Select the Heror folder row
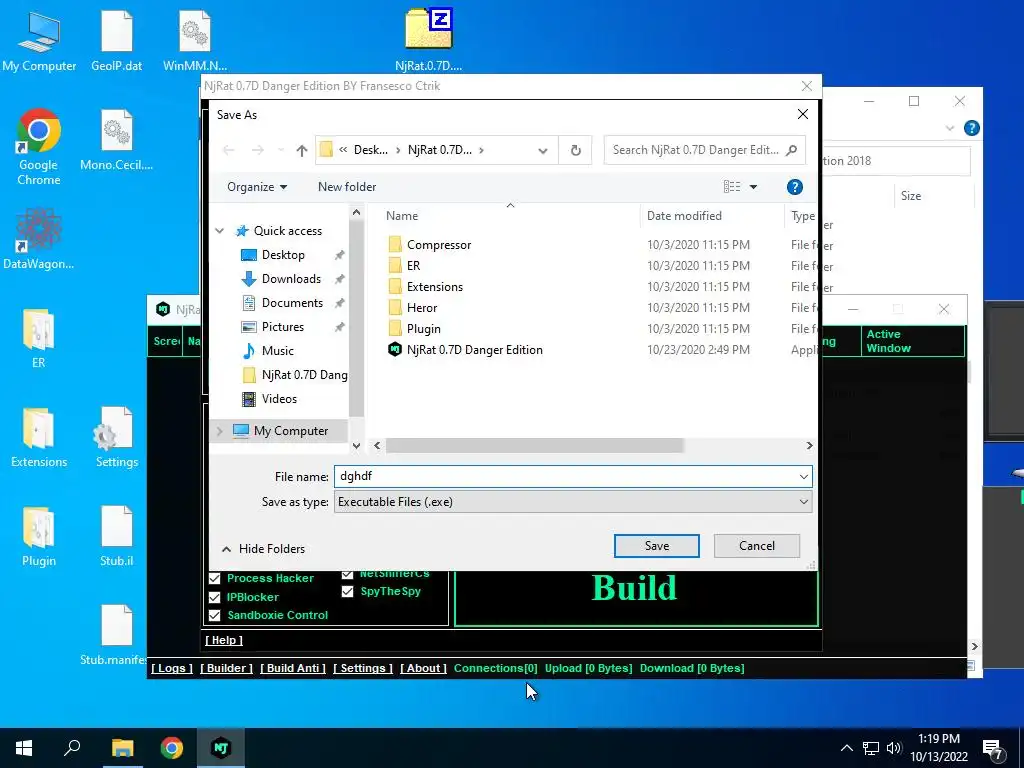The height and width of the screenshot is (768, 1024). 591,308
